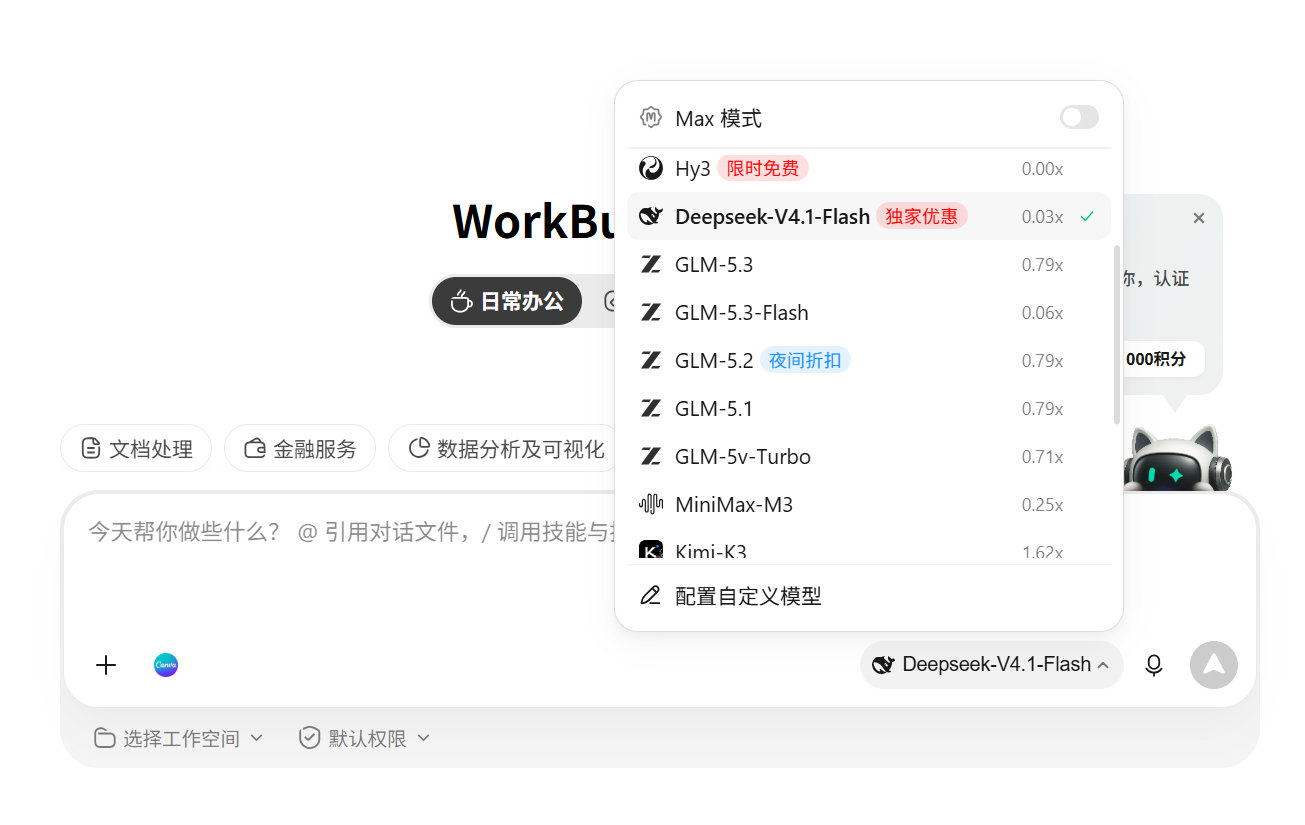Click the Max 模式 hexagon icon

[x=651, y=118]
